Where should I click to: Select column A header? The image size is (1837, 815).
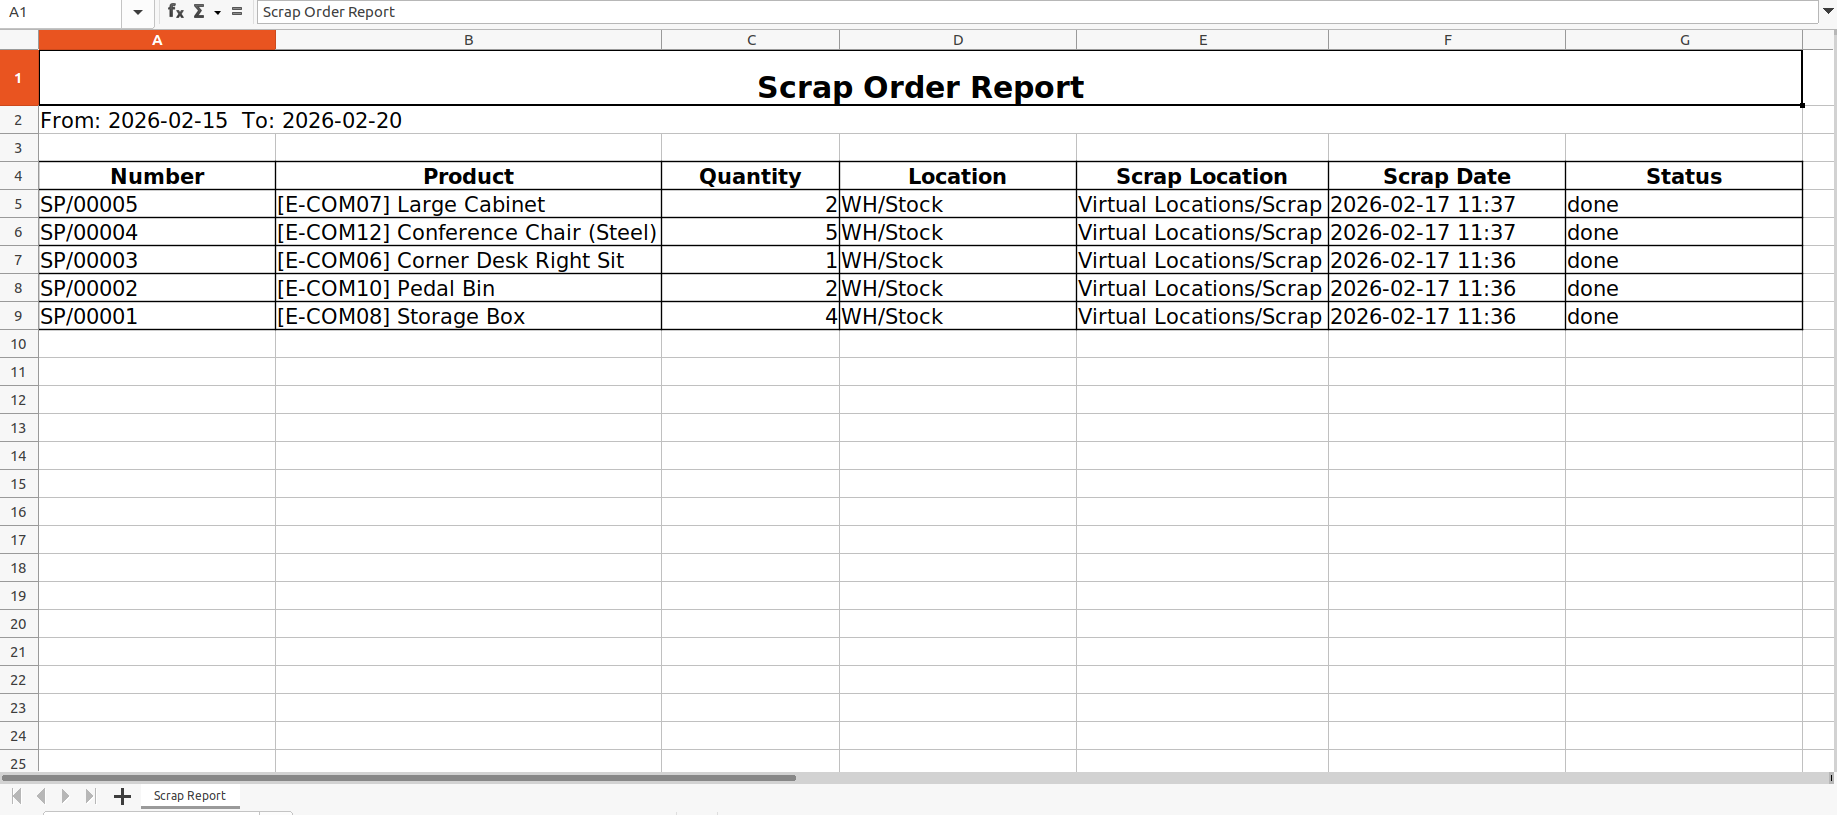pos(157,40)
